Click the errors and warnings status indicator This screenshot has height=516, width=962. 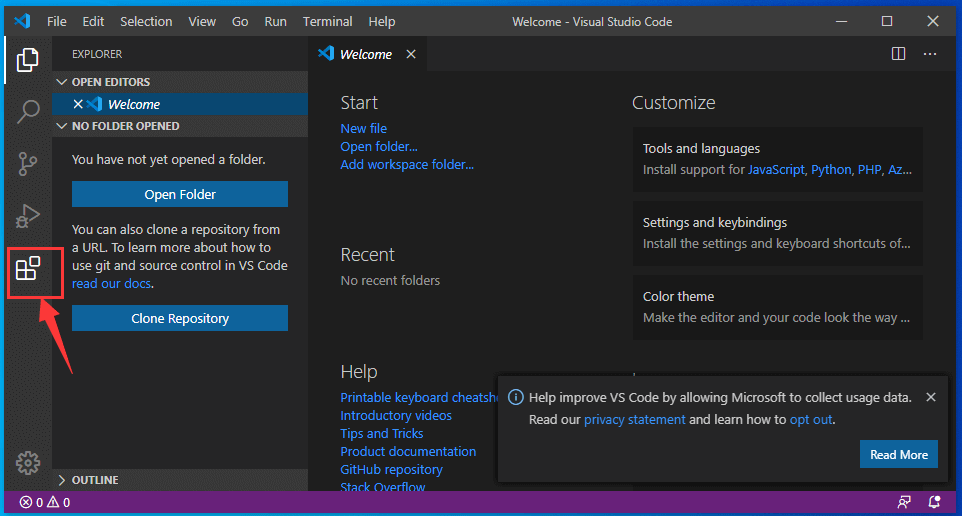(45, 503)
